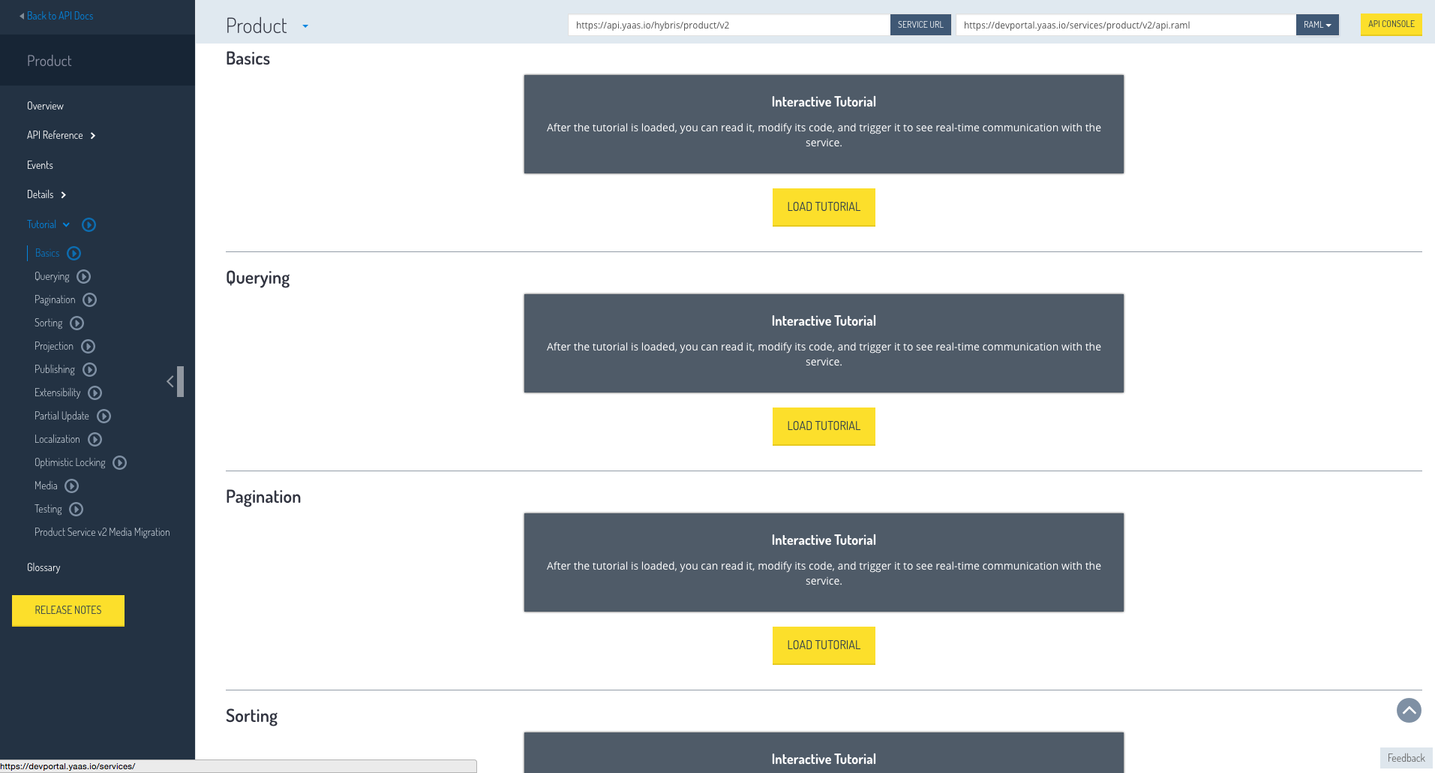The image size is (1435, 773).
Task: Click the play icon beside Extensibility
Action: (x=95, y=393)
